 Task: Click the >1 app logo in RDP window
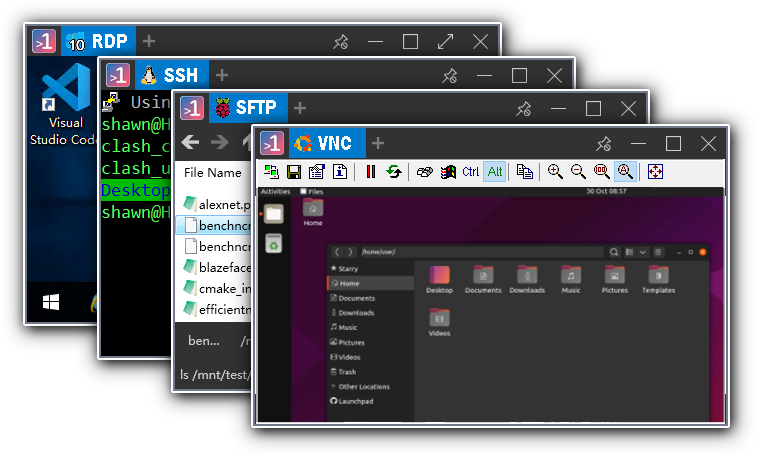[x=44, y=41]
